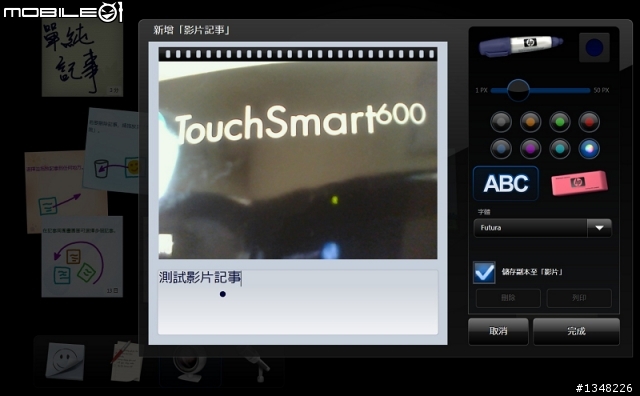The image size is (640, 396).
Task: Click the 刪除 delete button
Action: click(x=508, y=298)
